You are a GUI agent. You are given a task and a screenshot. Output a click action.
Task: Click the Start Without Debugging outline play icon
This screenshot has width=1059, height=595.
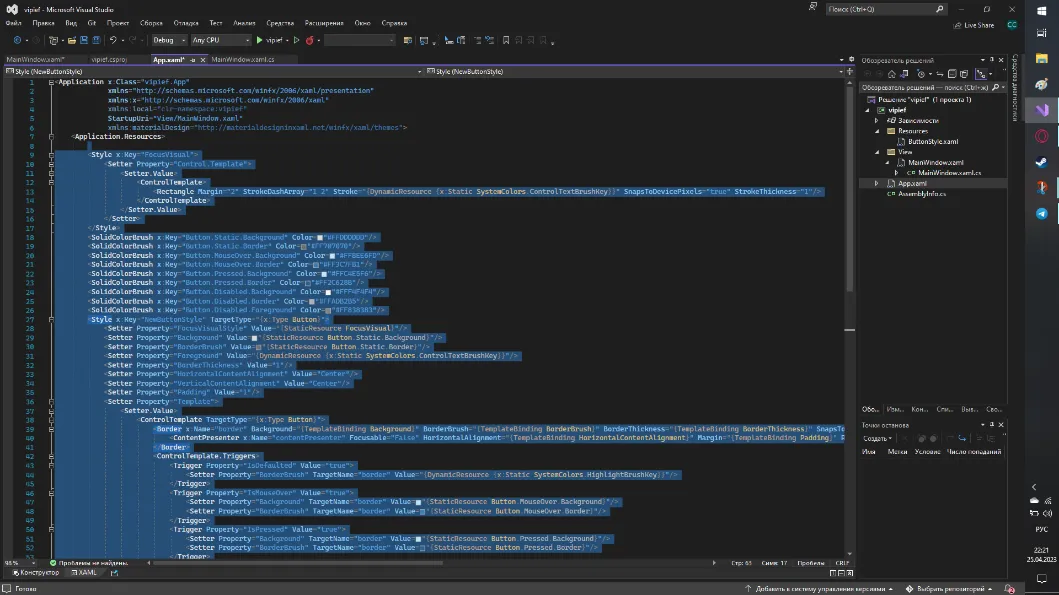[x=296, y=41]
